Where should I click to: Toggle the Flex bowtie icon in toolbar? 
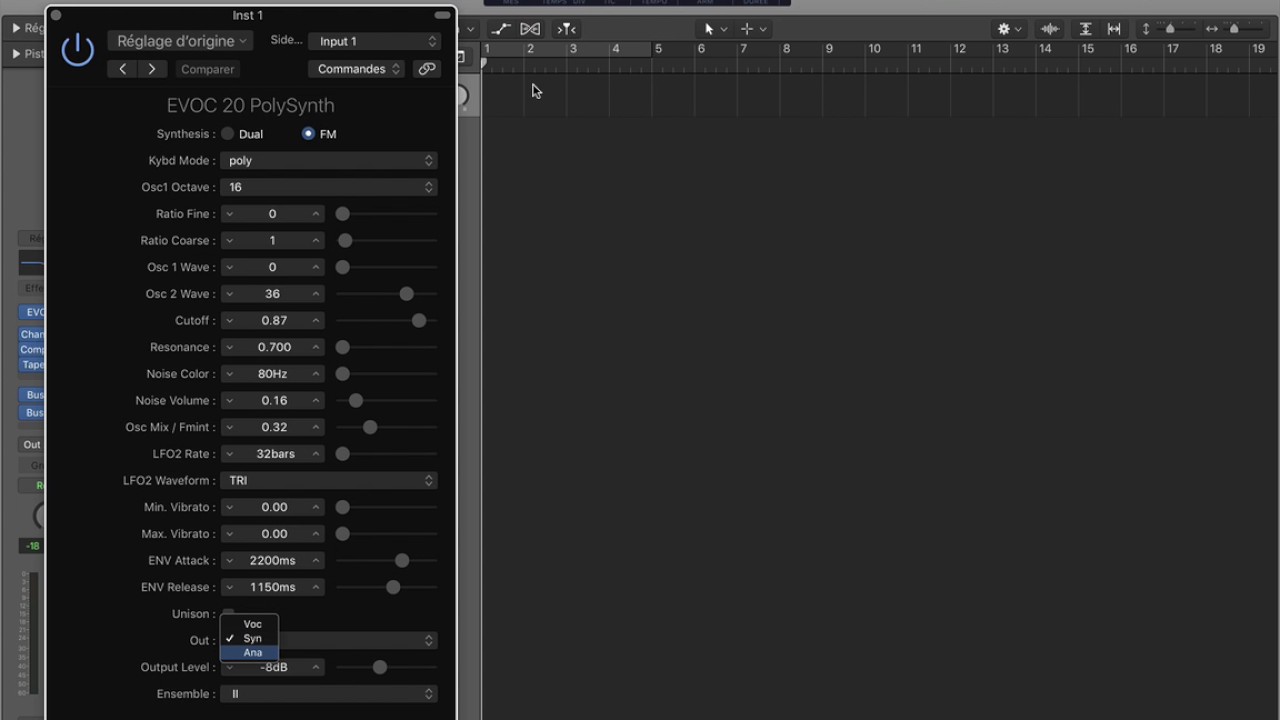click(530, 29)
